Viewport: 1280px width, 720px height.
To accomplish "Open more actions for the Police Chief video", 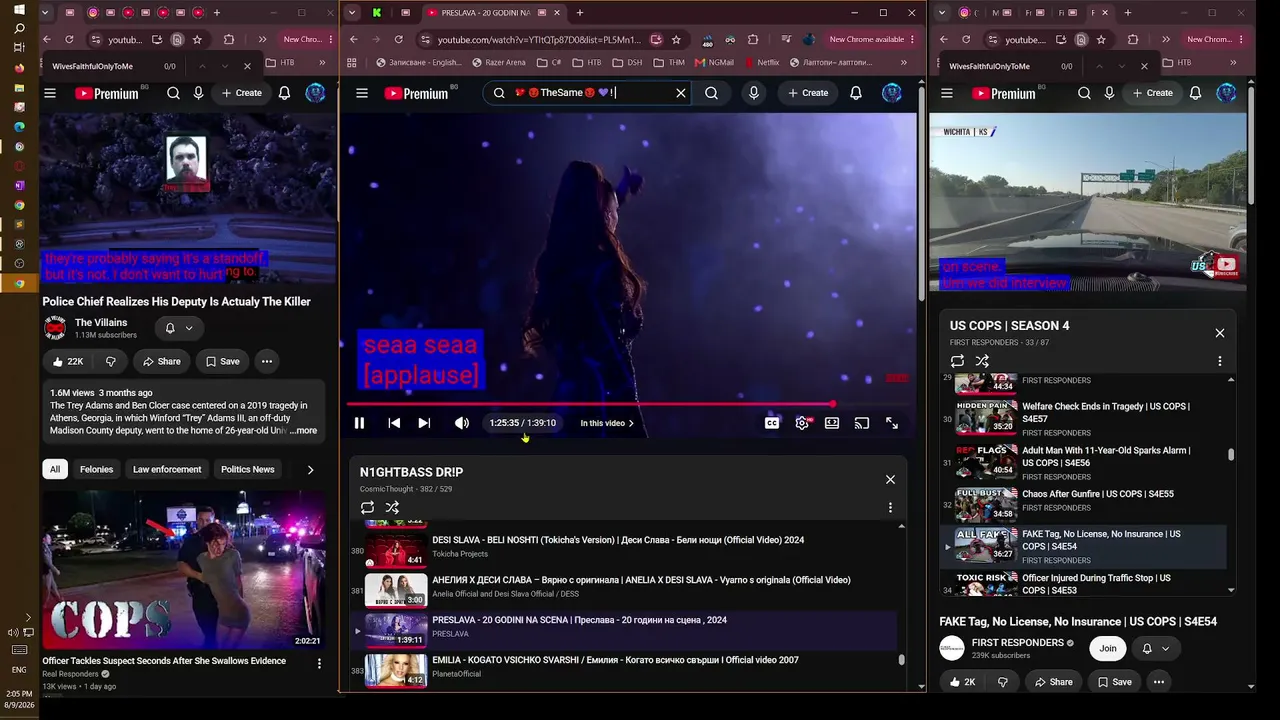I will click(266, 361).
